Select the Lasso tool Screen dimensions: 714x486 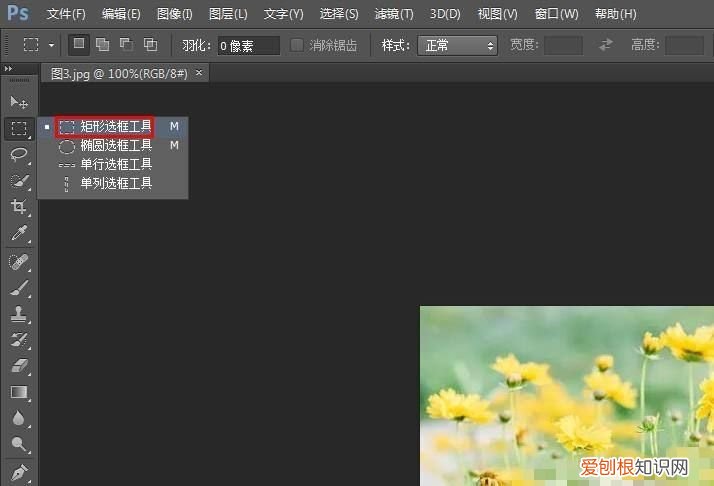point(19,154)
